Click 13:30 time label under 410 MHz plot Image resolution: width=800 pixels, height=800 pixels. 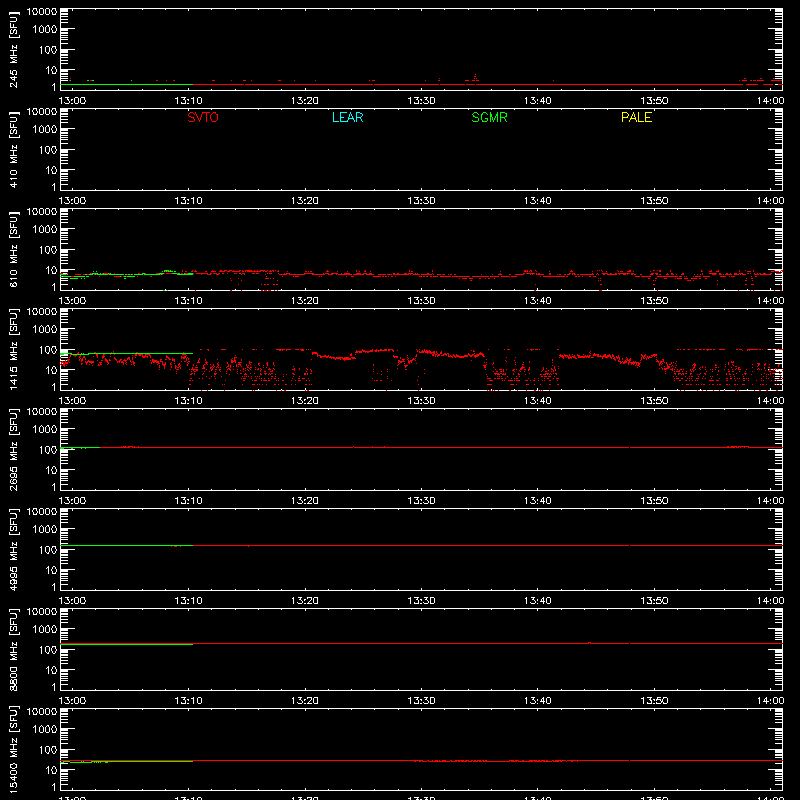tap(421, 201)
